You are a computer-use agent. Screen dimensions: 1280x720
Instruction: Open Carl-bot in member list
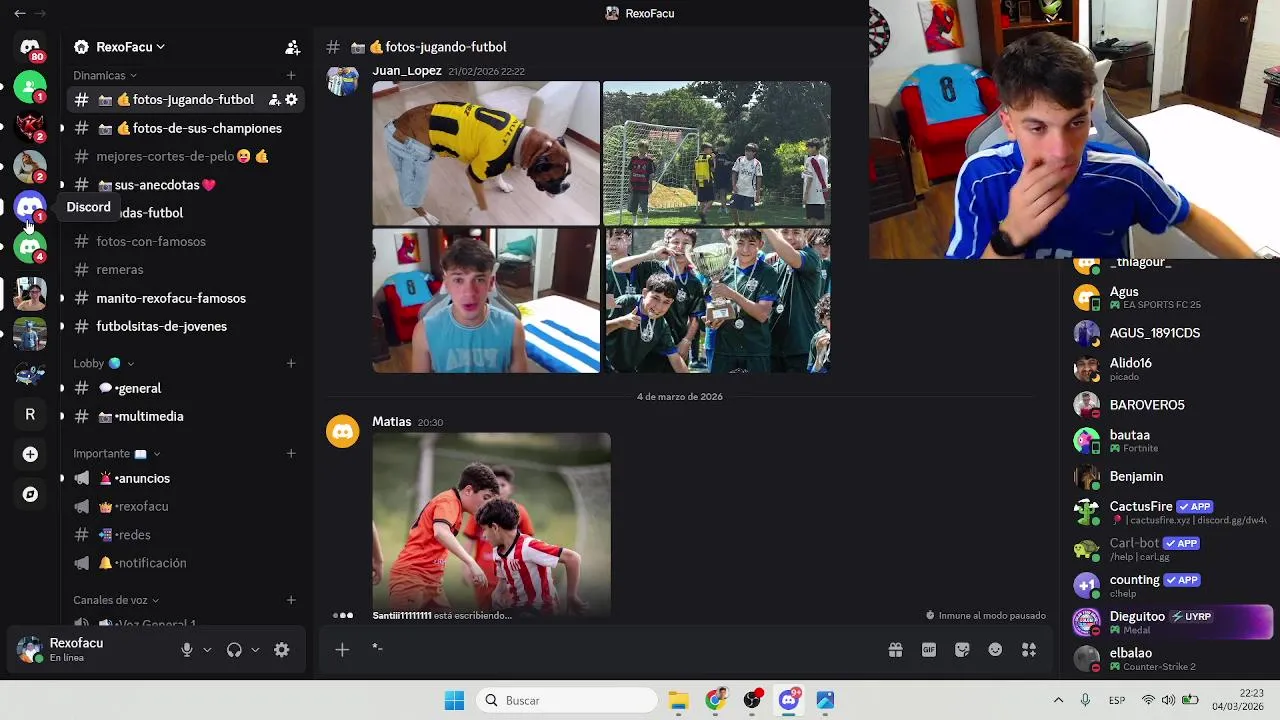[1169, 549]
